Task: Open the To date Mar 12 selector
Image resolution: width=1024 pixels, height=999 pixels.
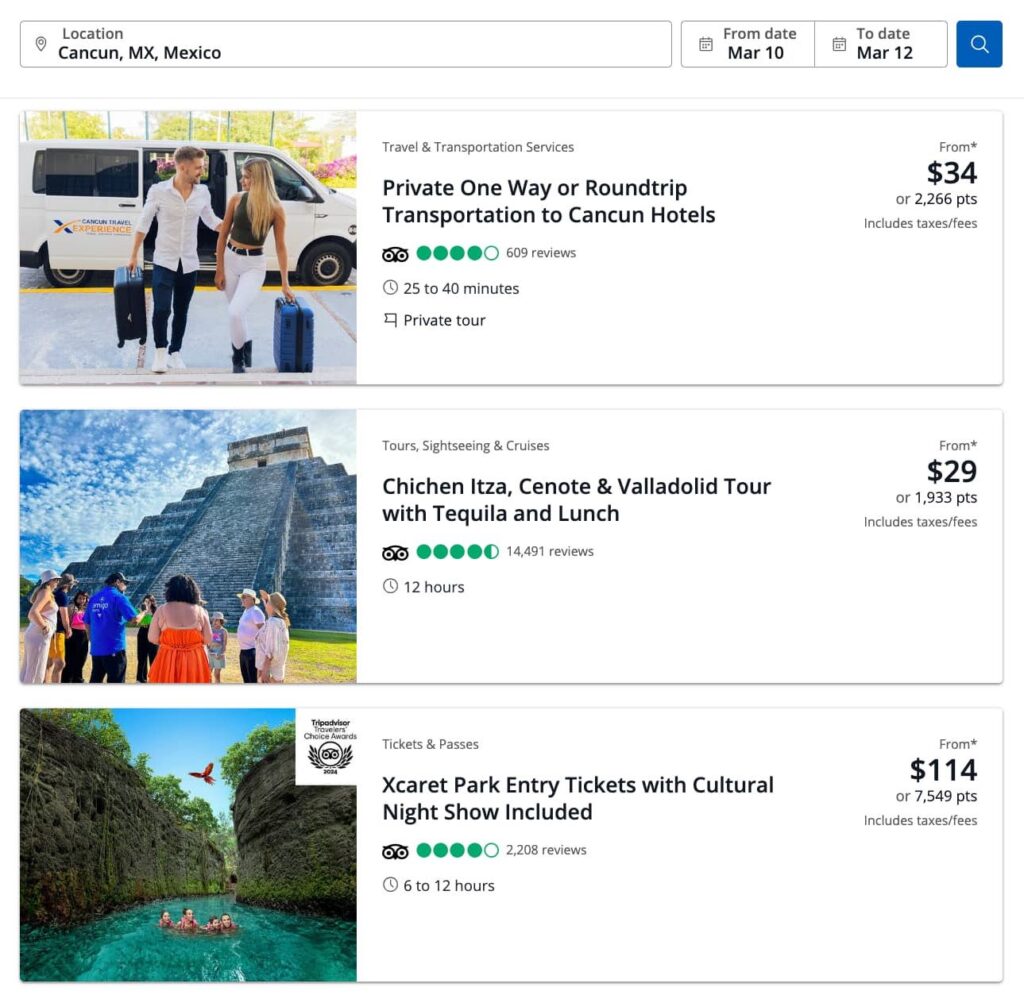Action: [888, 43]
